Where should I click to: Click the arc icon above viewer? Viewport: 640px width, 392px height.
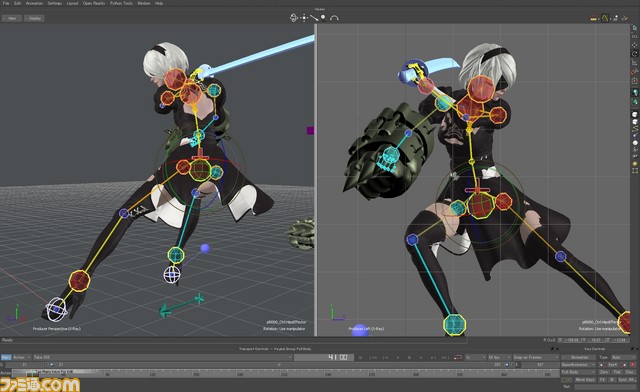[x=334, y=18]
